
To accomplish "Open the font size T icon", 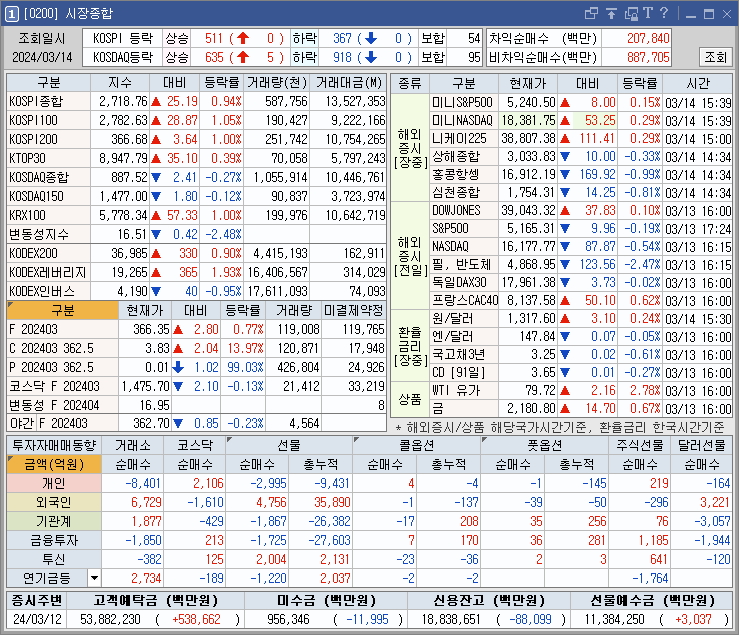I will coord(648,13).
